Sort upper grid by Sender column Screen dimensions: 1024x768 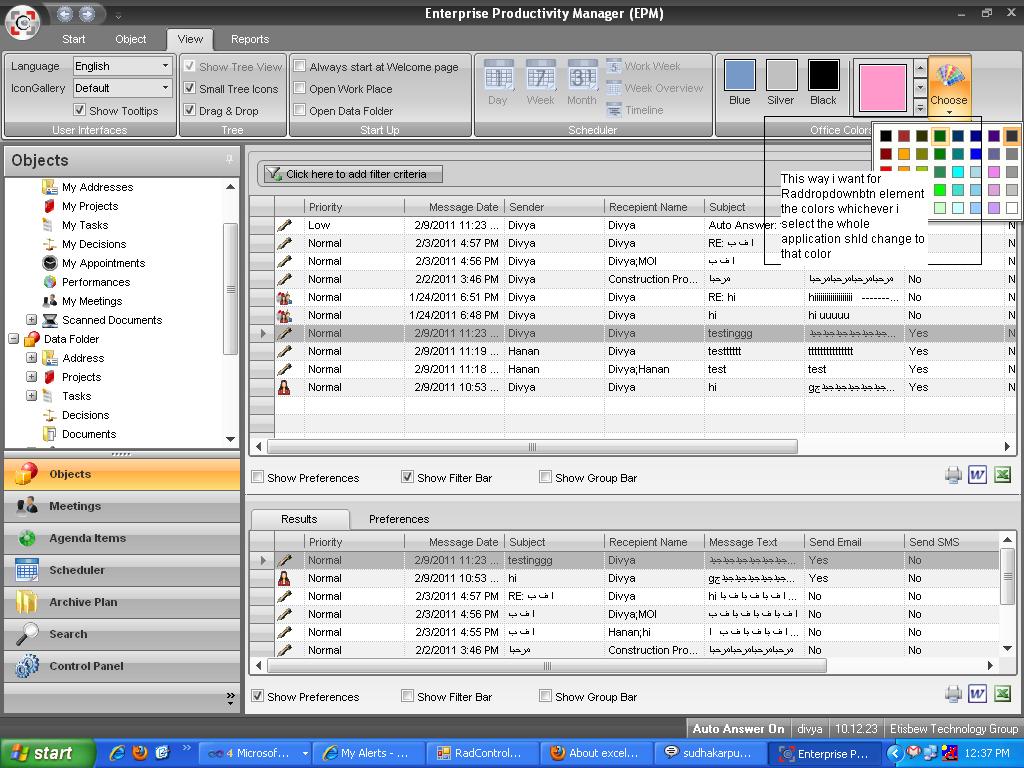554,207
